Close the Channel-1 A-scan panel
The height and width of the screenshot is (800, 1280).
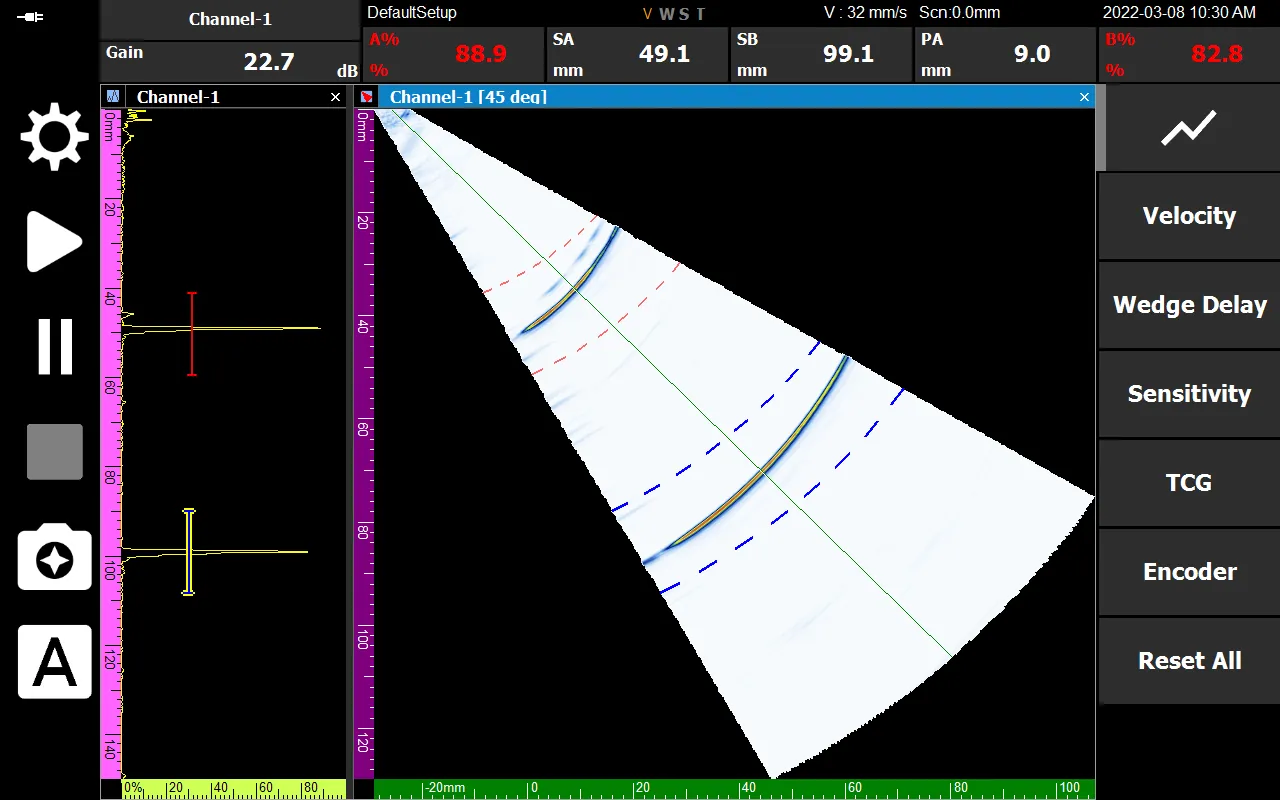coord(335,97)
